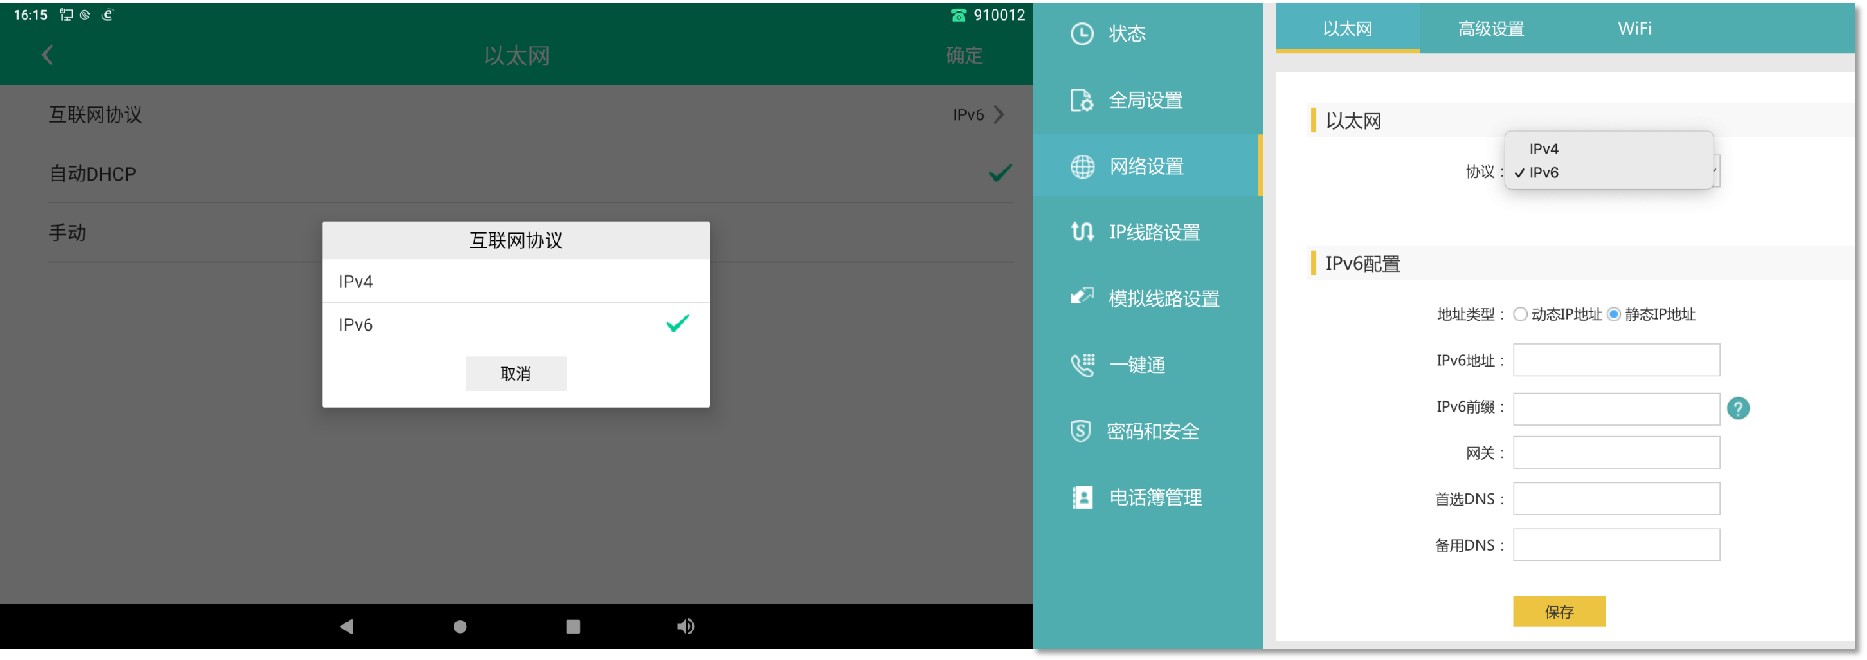Click the 全局设置 document icon in the sidebar
The image size is (1867, 660).
pyautogui.click(x=1081, y=100)
